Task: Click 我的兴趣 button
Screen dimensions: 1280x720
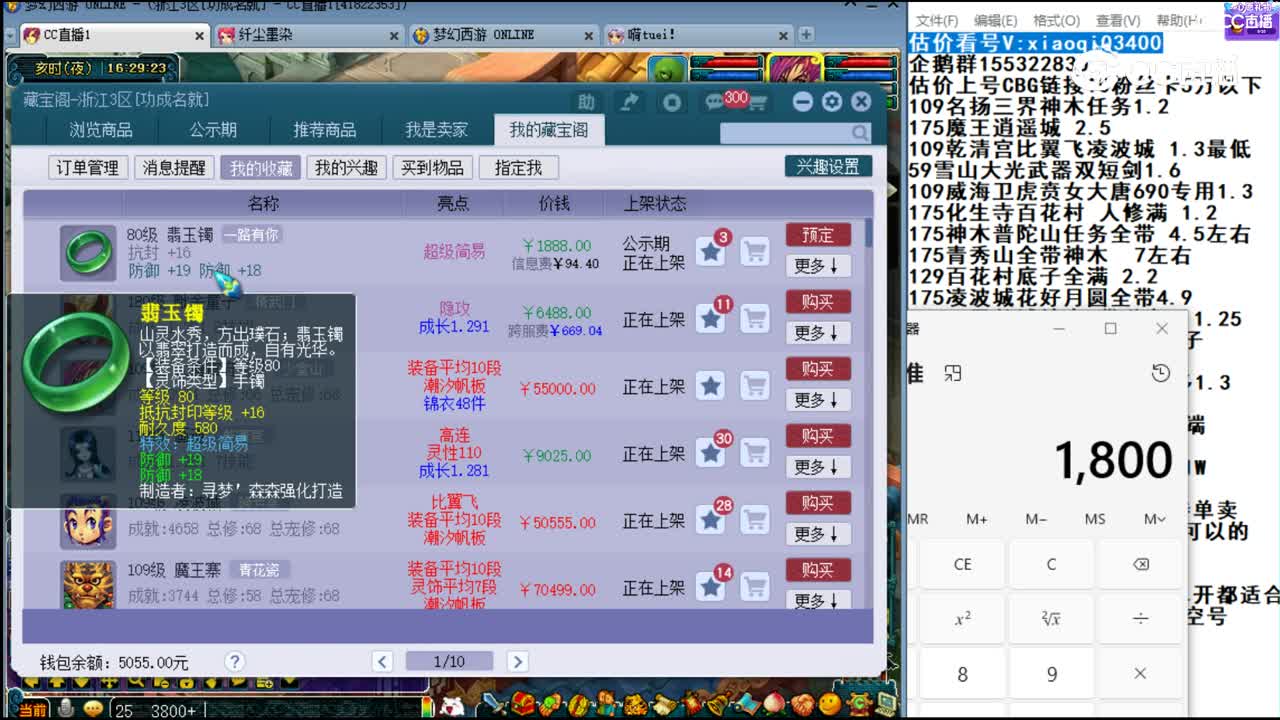Action: [x=346, y=168]
